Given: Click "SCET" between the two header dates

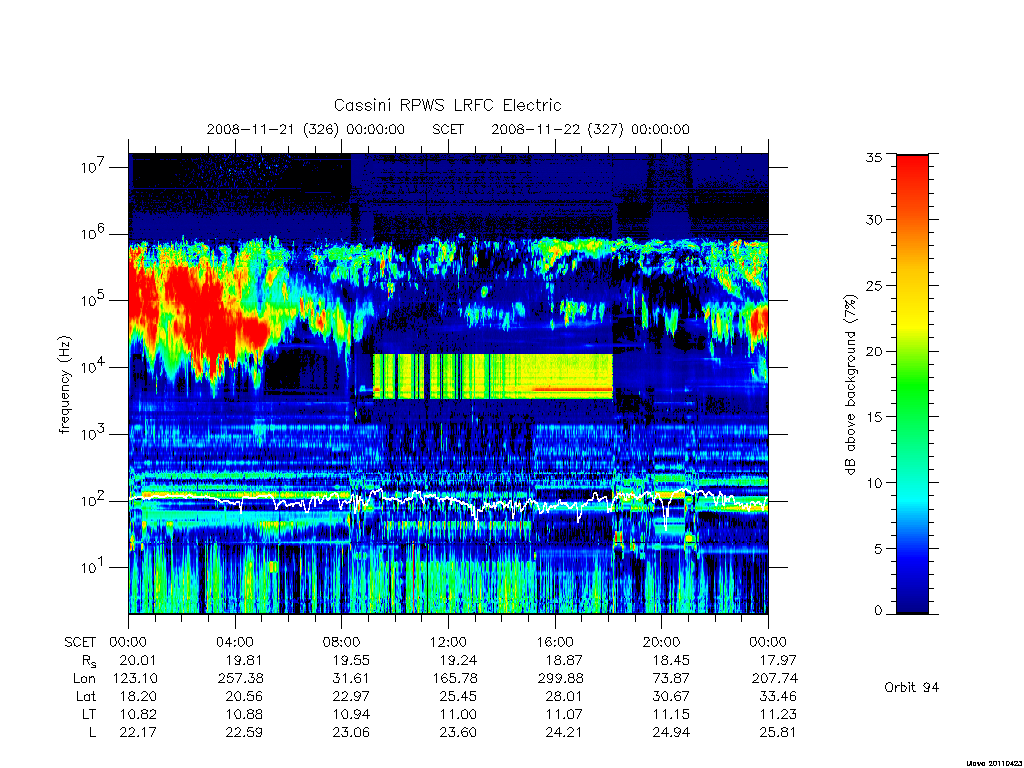Looking at the screenshot, I should click(447, 129).
